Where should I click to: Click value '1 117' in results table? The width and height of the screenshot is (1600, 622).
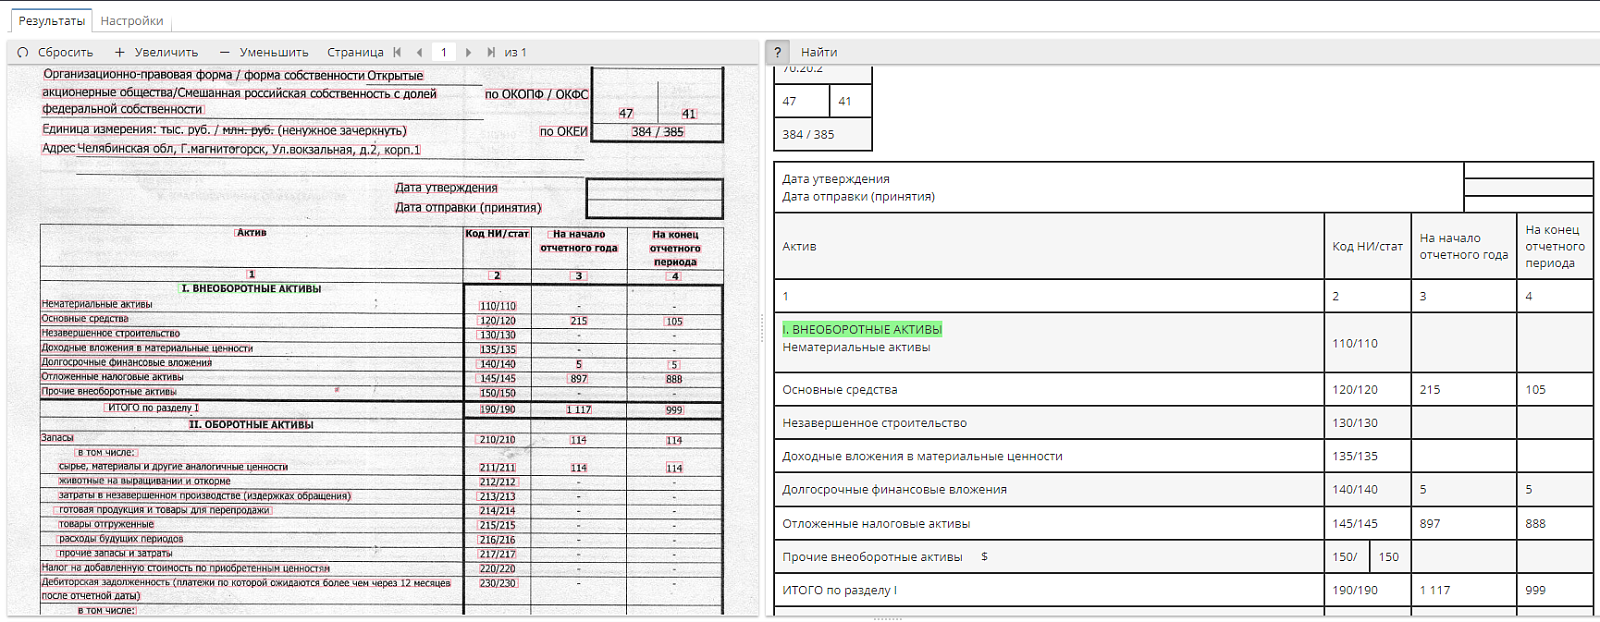coord(1435,590)
